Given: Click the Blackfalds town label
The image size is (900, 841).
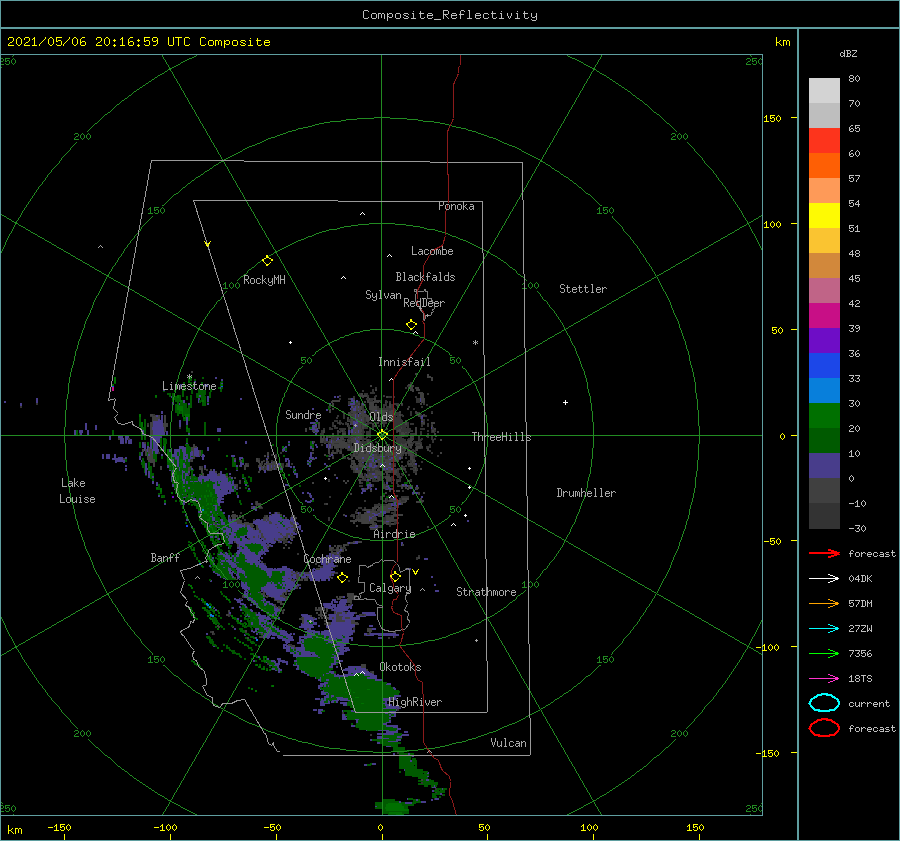Looking at the screenshot, I should [x=425, y=277].
